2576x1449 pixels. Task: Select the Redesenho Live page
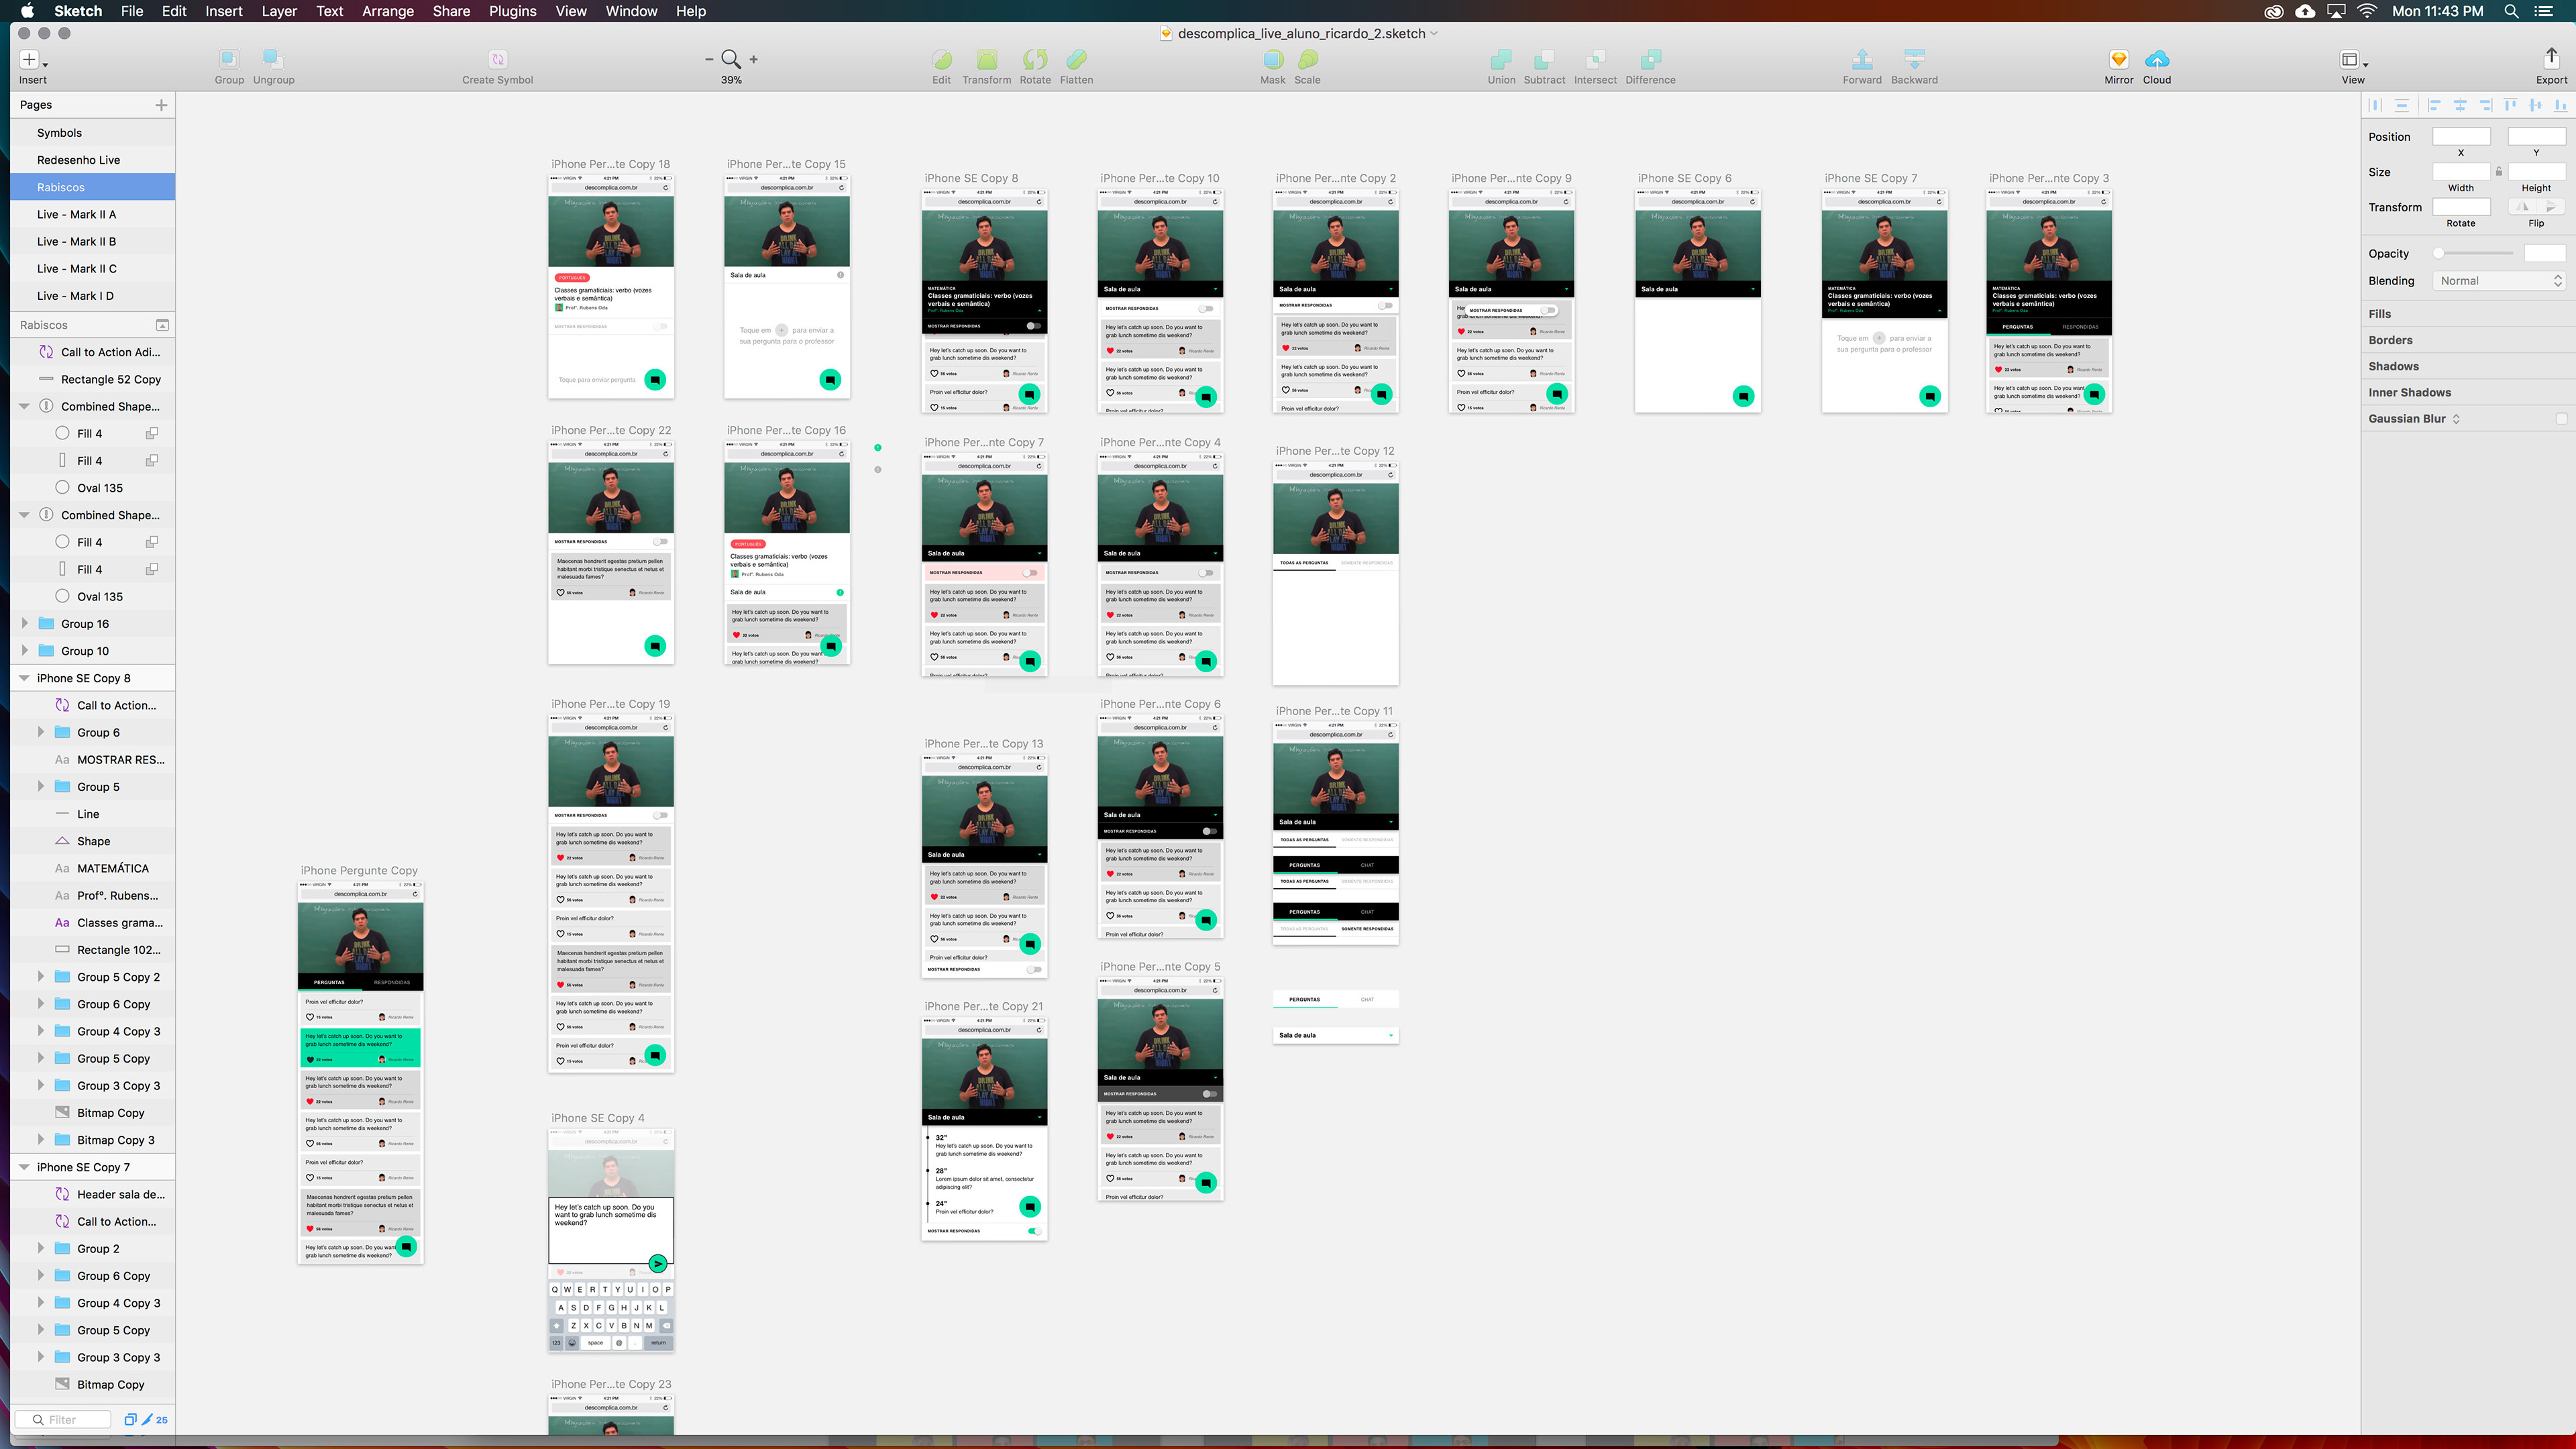pyautogui.click(x=93, y=160)
